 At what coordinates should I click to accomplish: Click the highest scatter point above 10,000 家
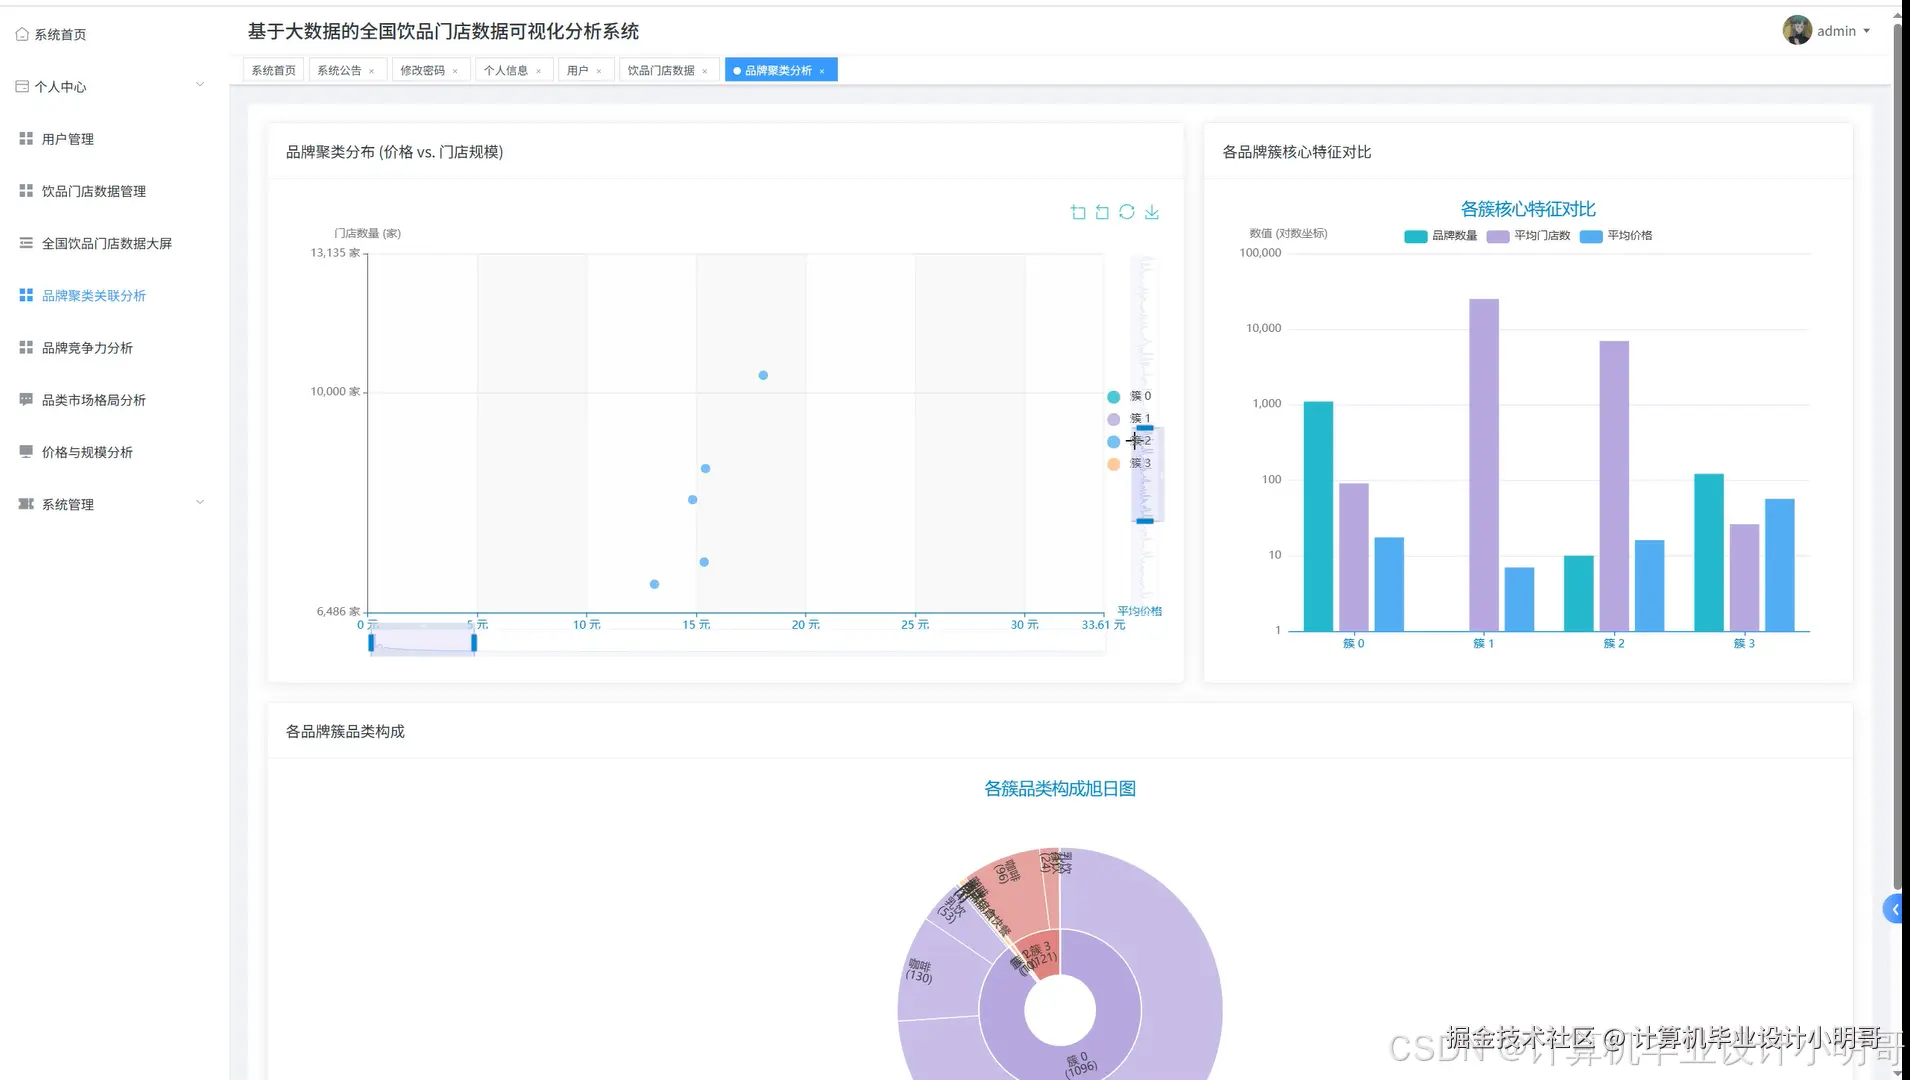click(x=763, y=375)
